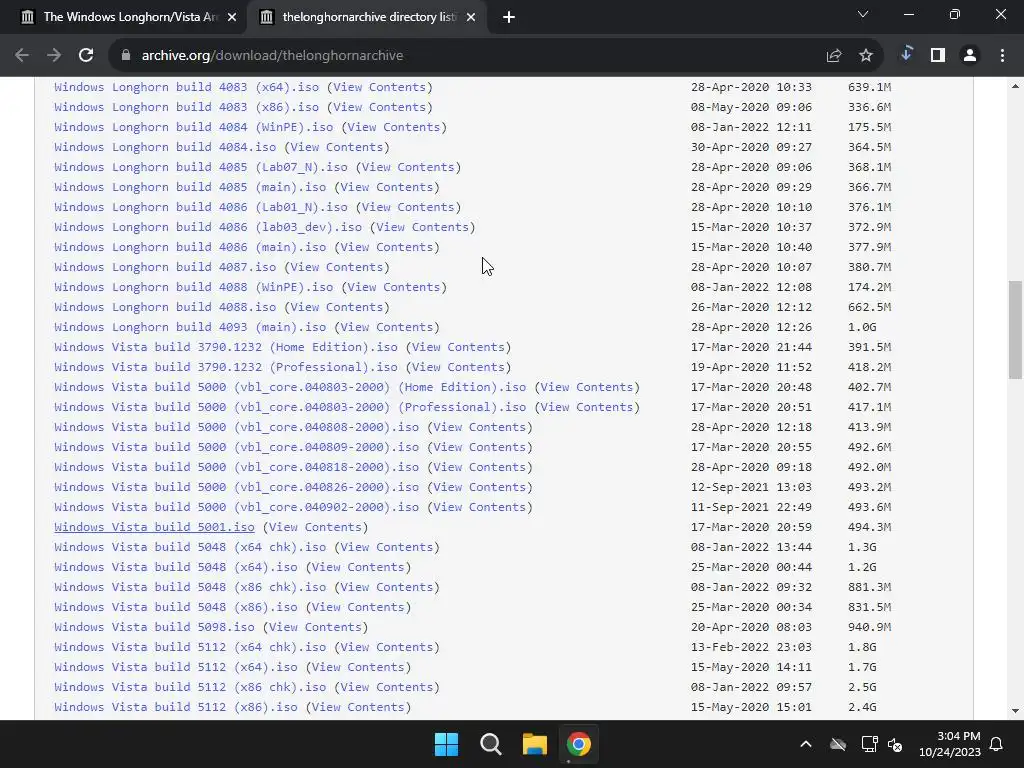Download Windows Vista build 5048 (x64 chk).iso
Viewport: 1024px width, 768px height.
[x=190, y=547]
